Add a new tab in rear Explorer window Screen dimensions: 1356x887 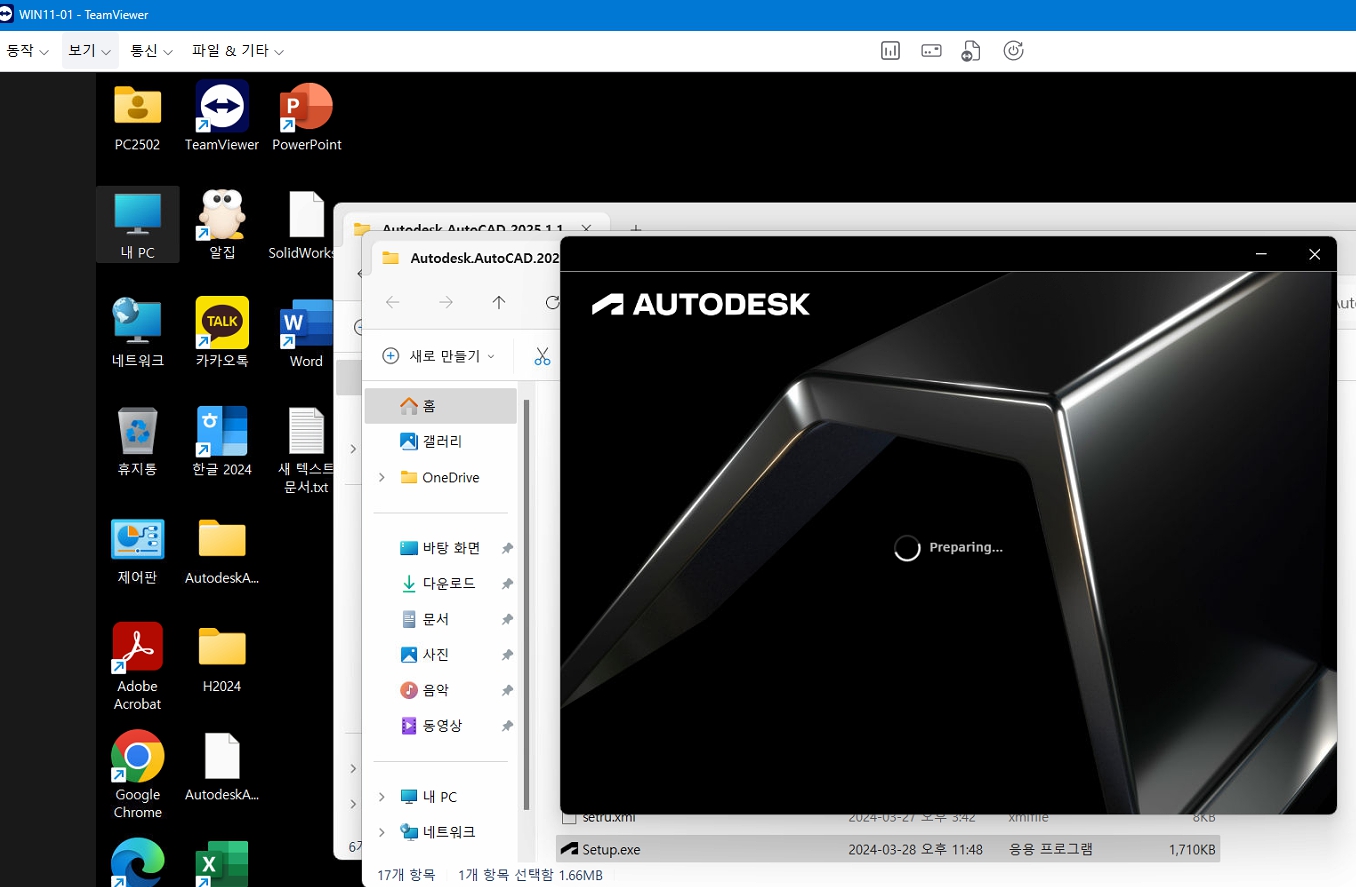pyautogui.click(x=634, y=229)
